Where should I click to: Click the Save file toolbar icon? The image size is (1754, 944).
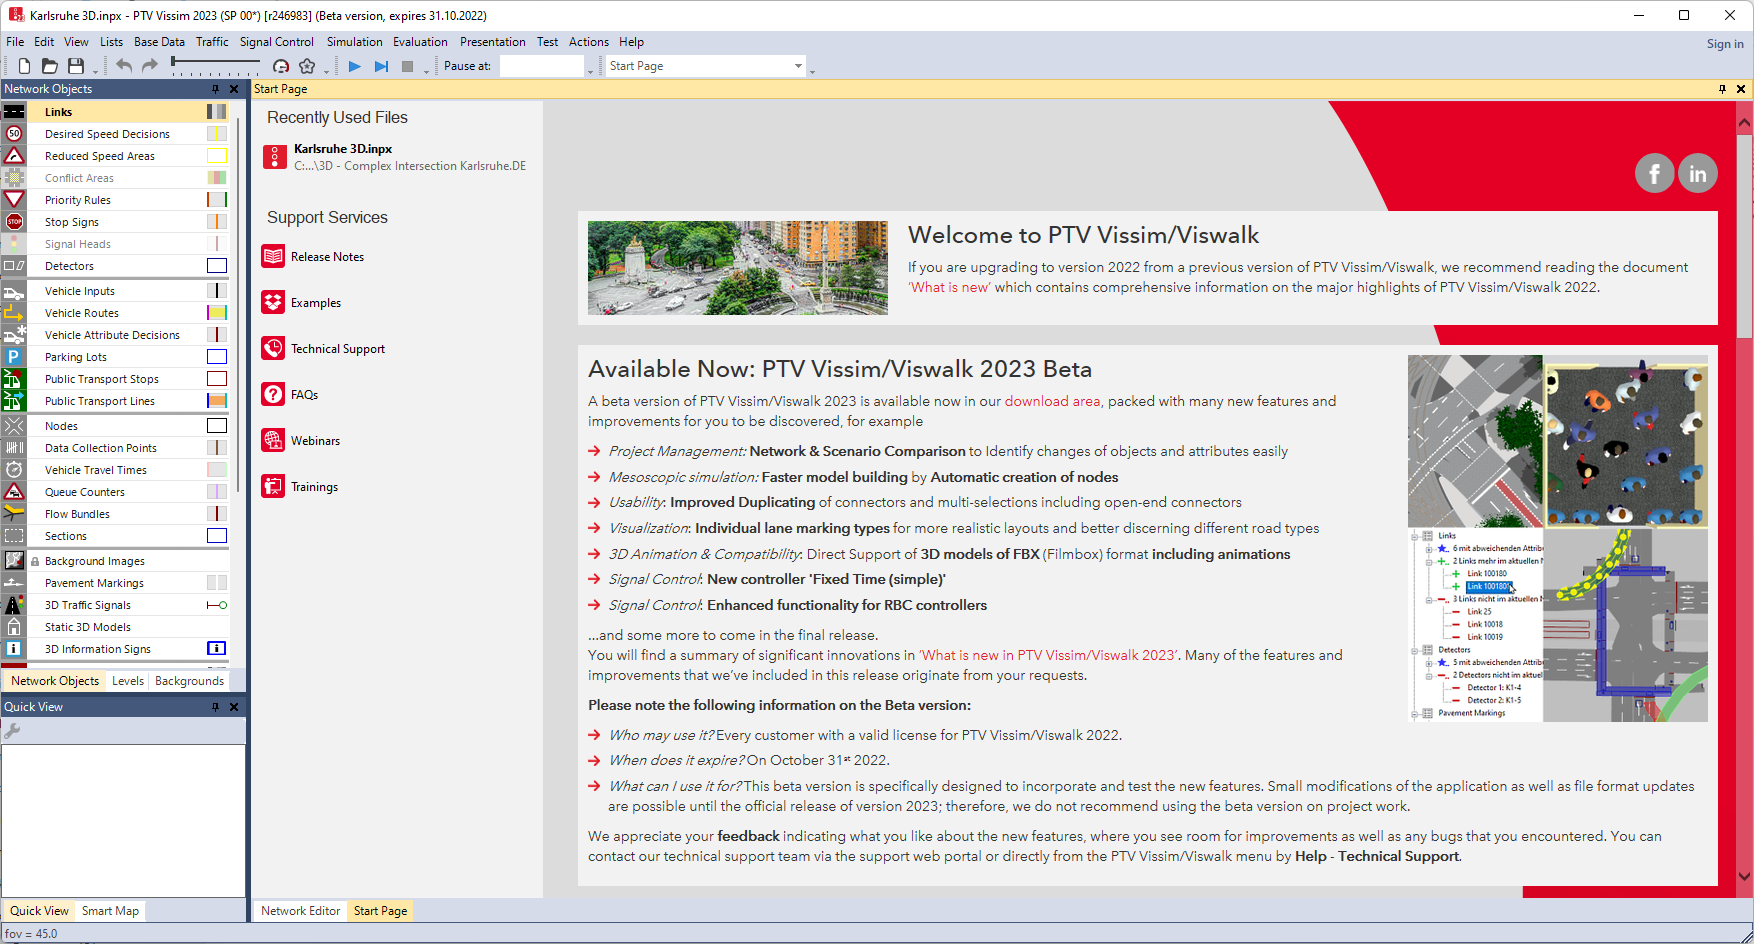pos(76,66)
